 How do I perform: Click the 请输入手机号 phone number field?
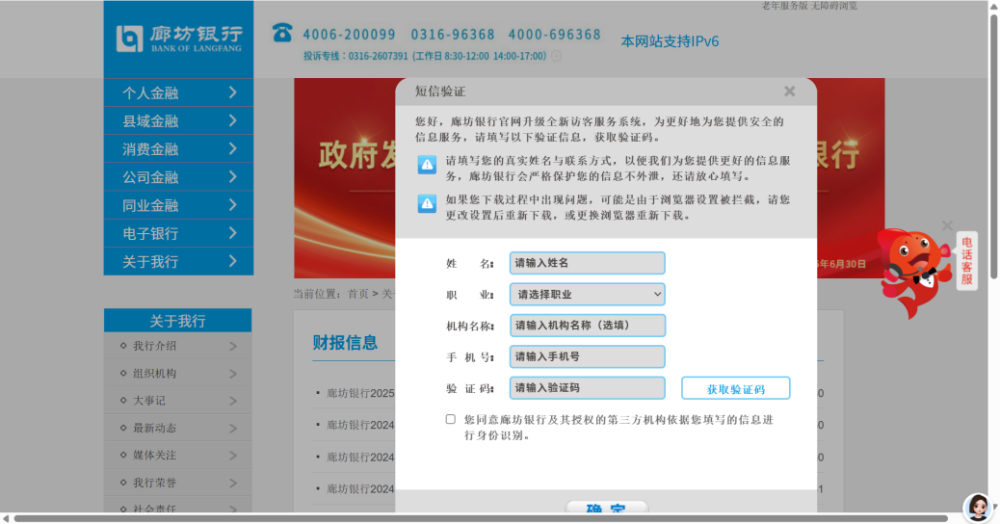pos(587,357)
